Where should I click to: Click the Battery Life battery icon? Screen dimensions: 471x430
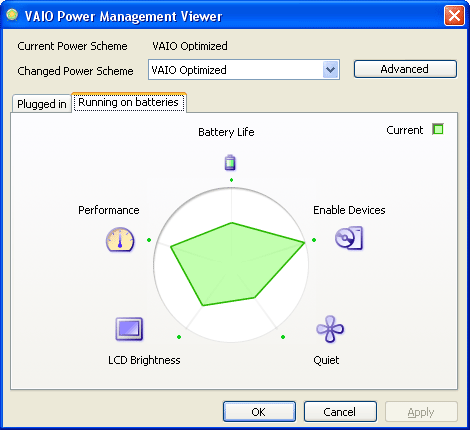click(x=230, y=163)
